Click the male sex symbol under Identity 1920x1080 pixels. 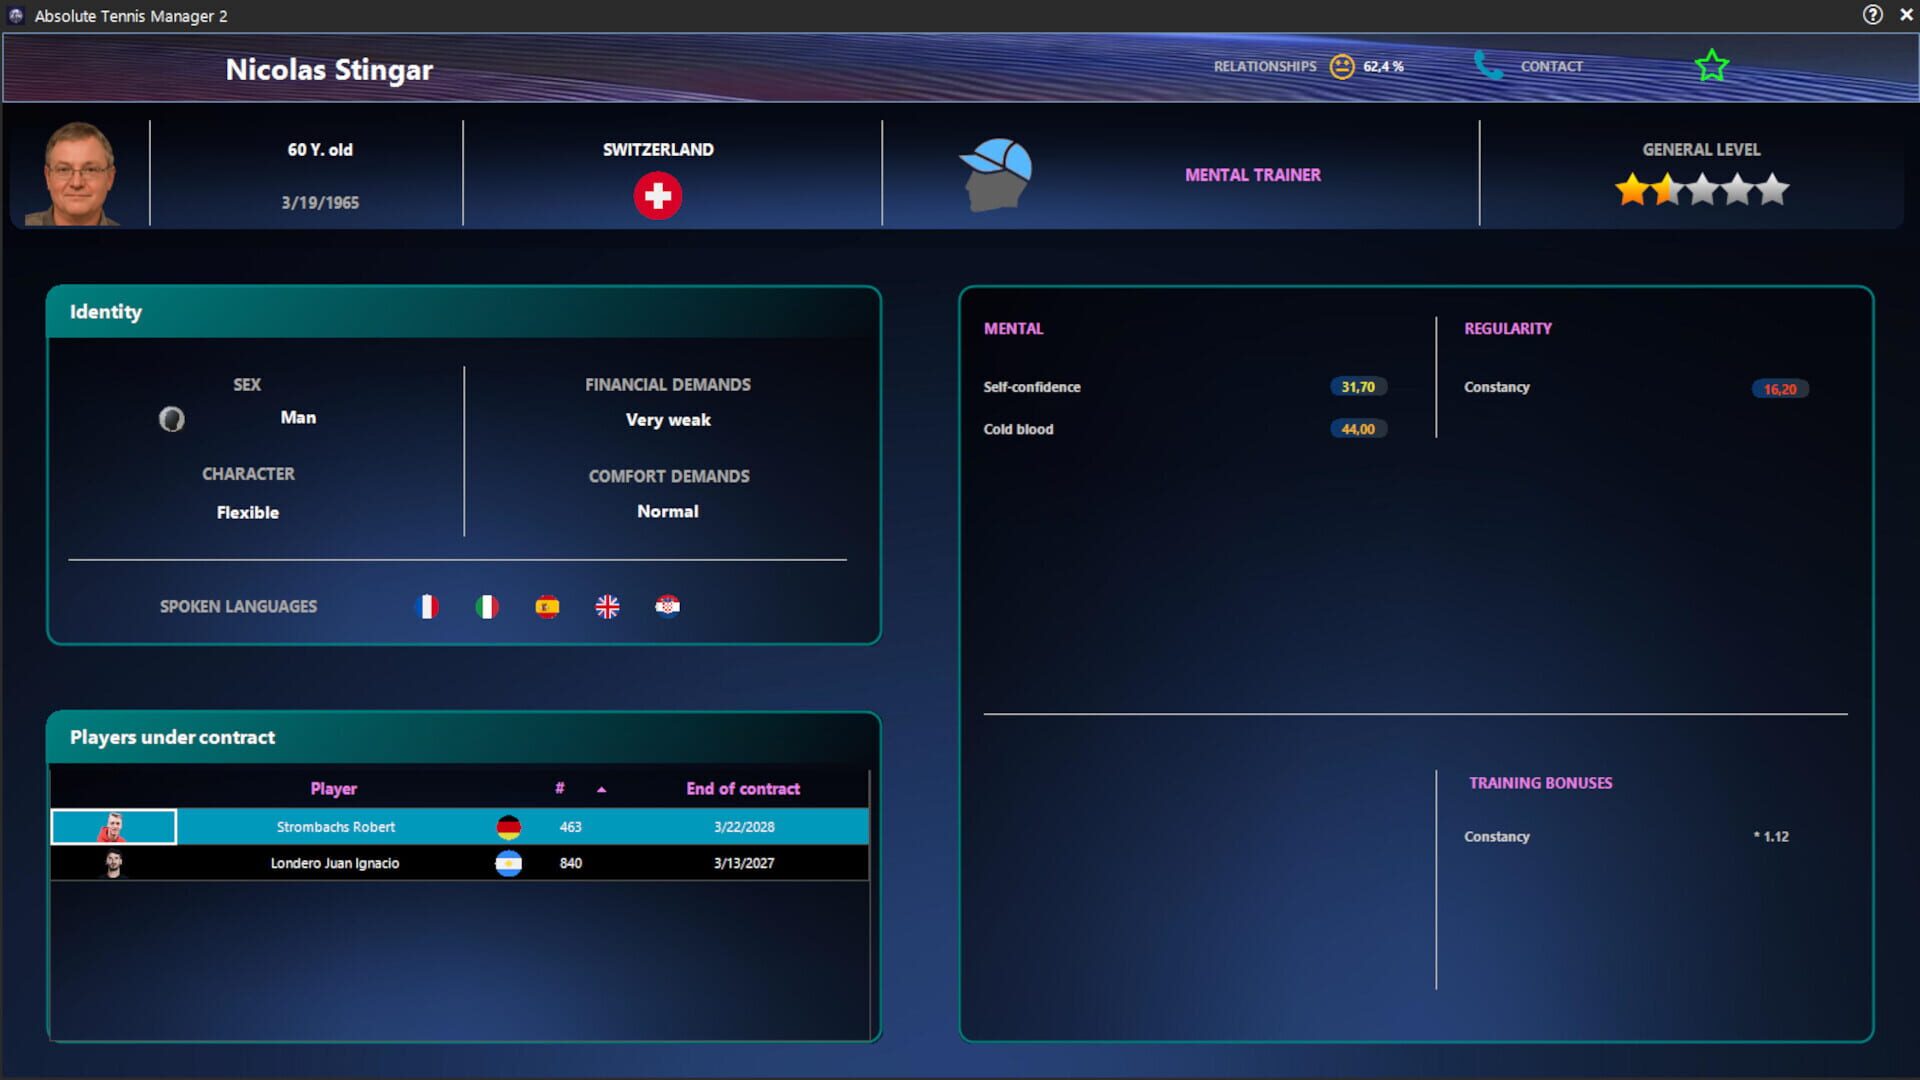172,419
